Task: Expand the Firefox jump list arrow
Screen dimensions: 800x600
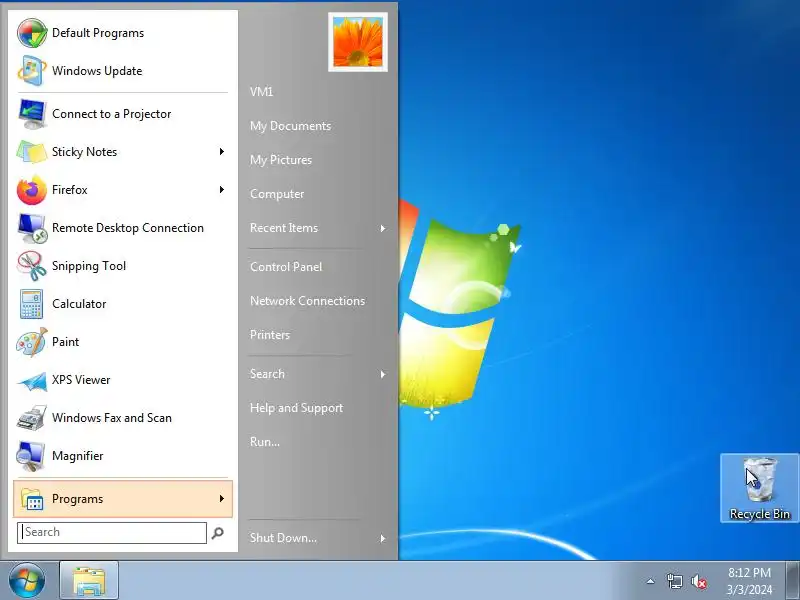Action: coord(221,190)
